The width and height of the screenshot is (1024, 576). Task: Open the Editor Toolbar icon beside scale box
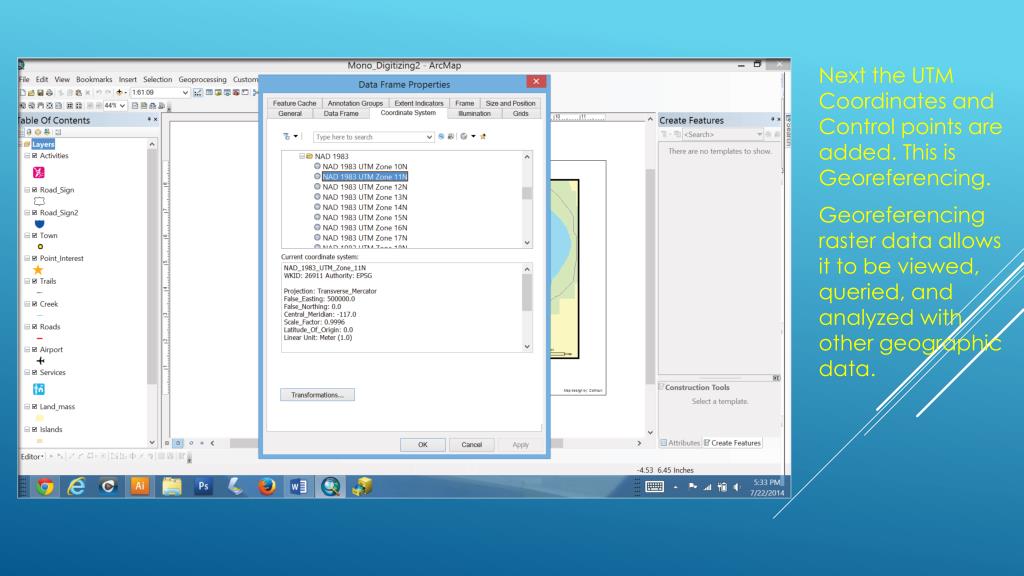197,93
